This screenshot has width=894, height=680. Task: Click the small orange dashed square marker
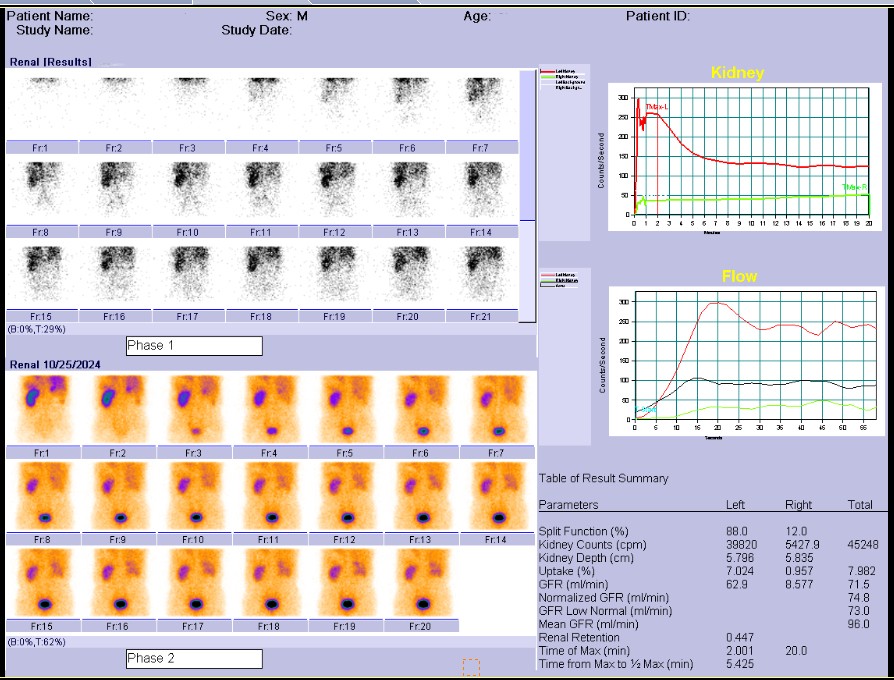click(x=471, y=666)
